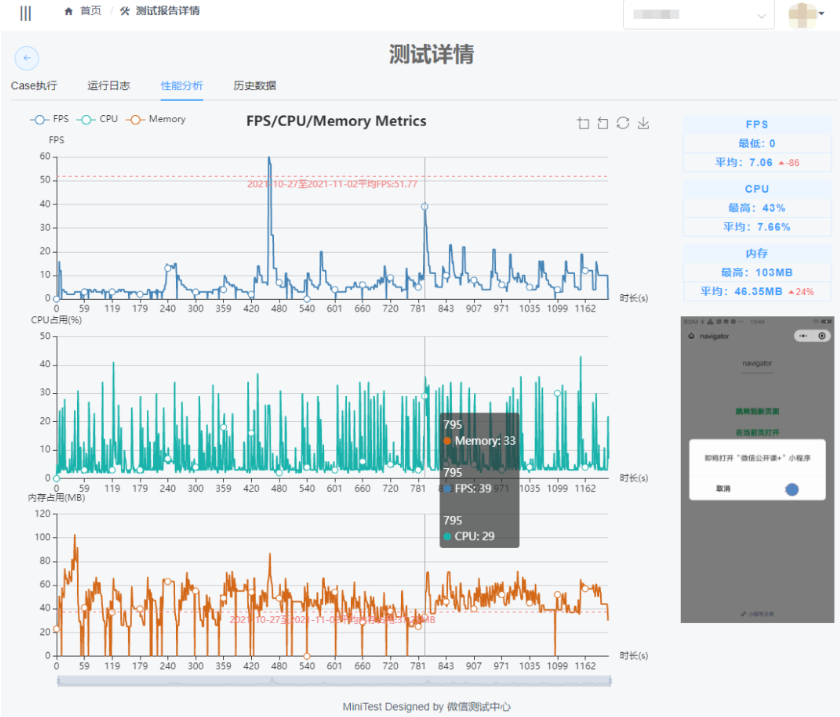Click the highlighted FPS data point at 795
Screen dimensions: 840x717
[424, 206]
